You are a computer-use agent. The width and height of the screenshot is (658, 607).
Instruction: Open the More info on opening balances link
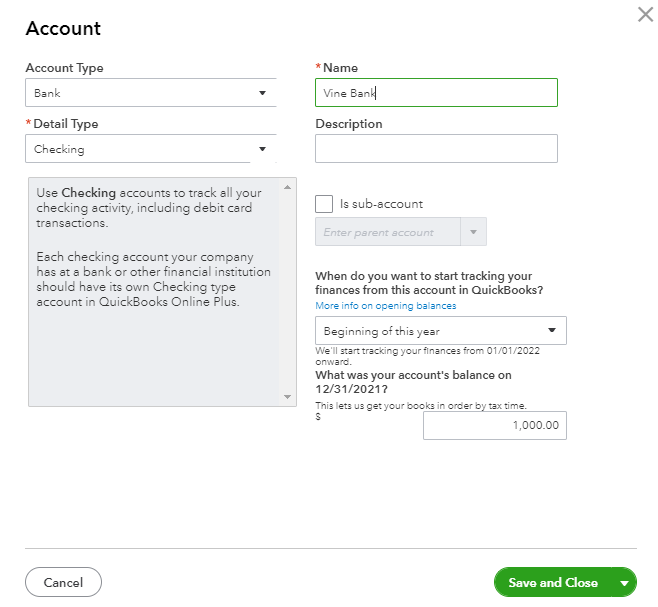pos(385,306)
